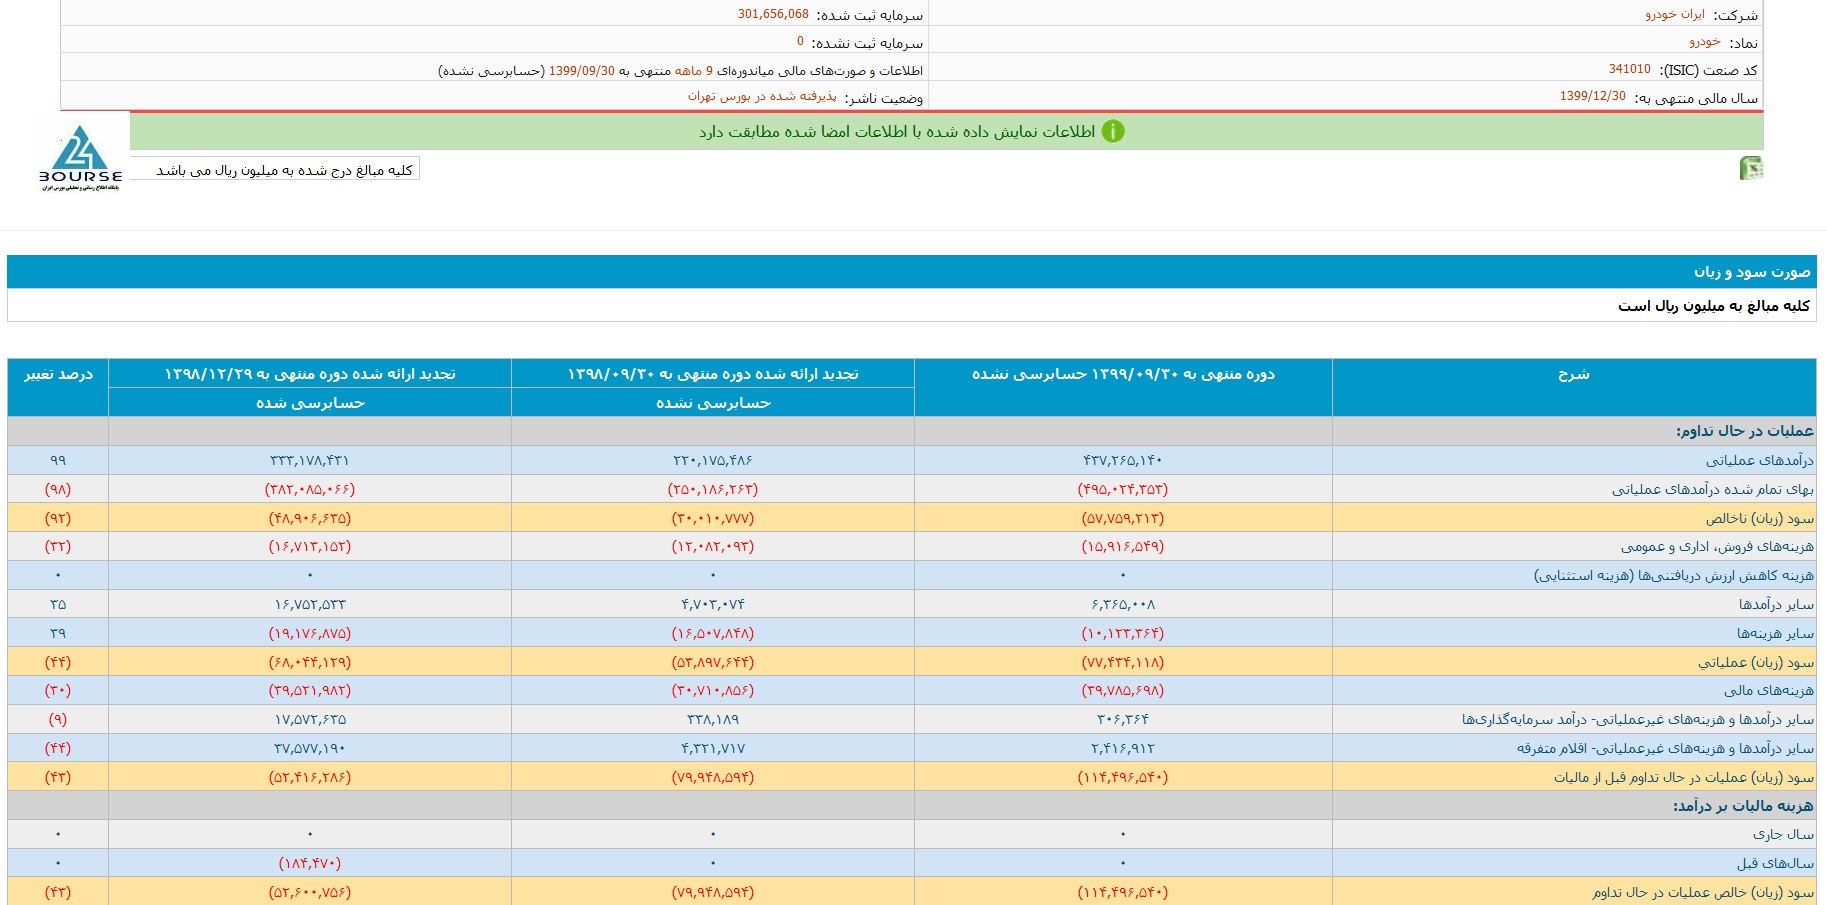Click operating loss value (۷۷,۴۳۴,۱۱۸)

pos(1123,662)
